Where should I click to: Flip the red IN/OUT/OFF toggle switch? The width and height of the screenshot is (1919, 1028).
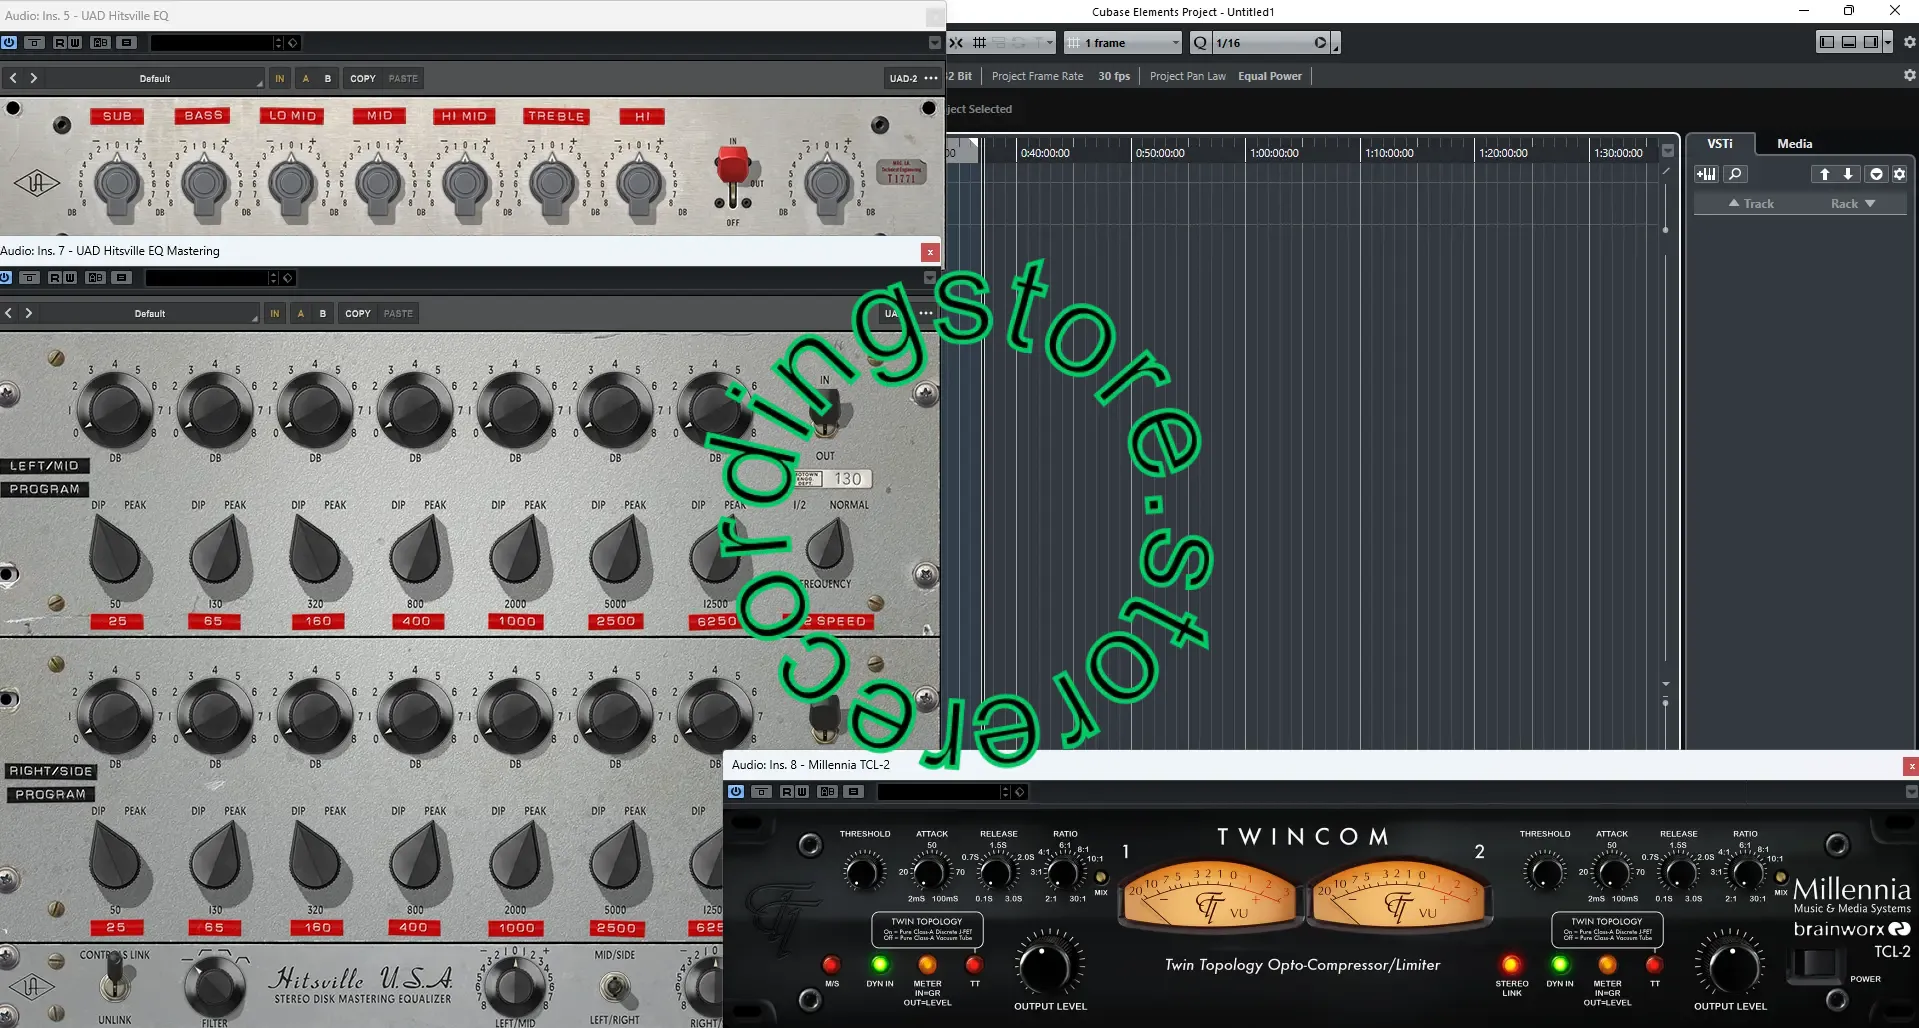[733, 172]
